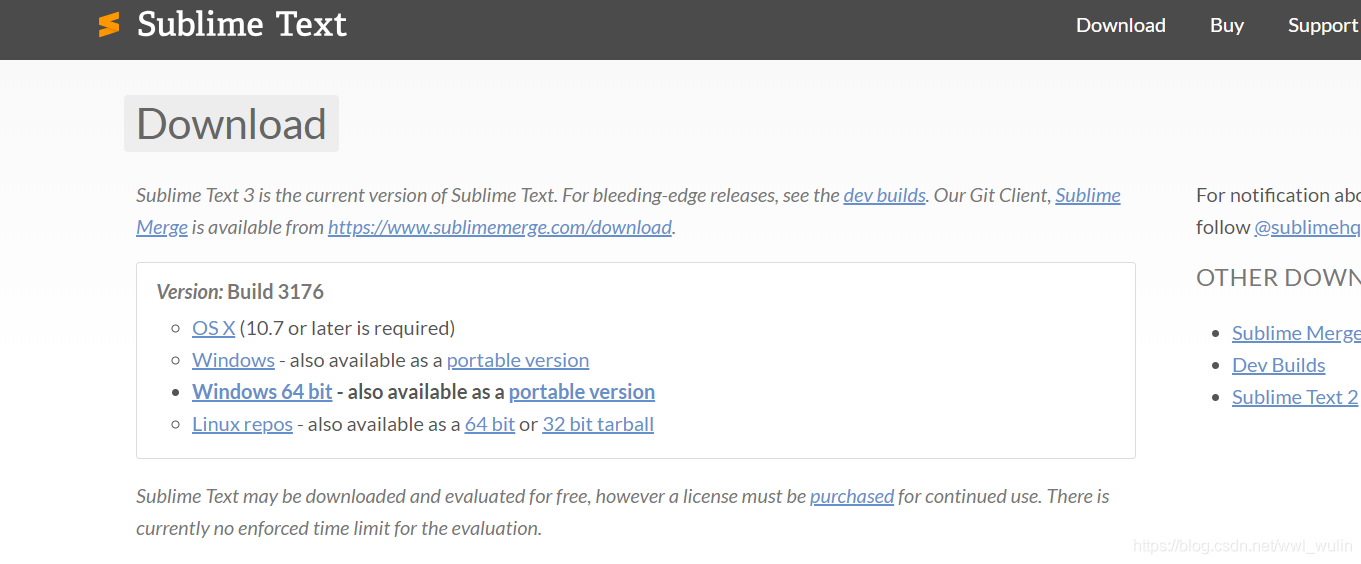The image size is (1361, 564).
Task: Click the '(10.7 or later is required)' note
Action: (347, 328)
